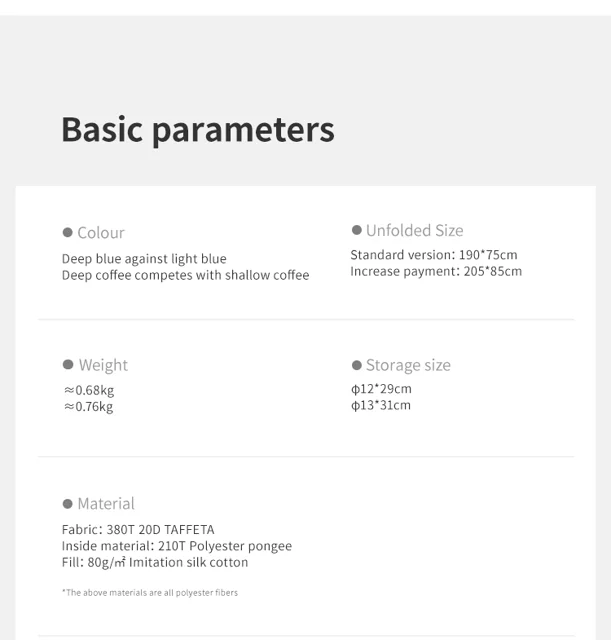
Task: Click the bullet dot beside Unfolded Size
Action: (356, 230)
